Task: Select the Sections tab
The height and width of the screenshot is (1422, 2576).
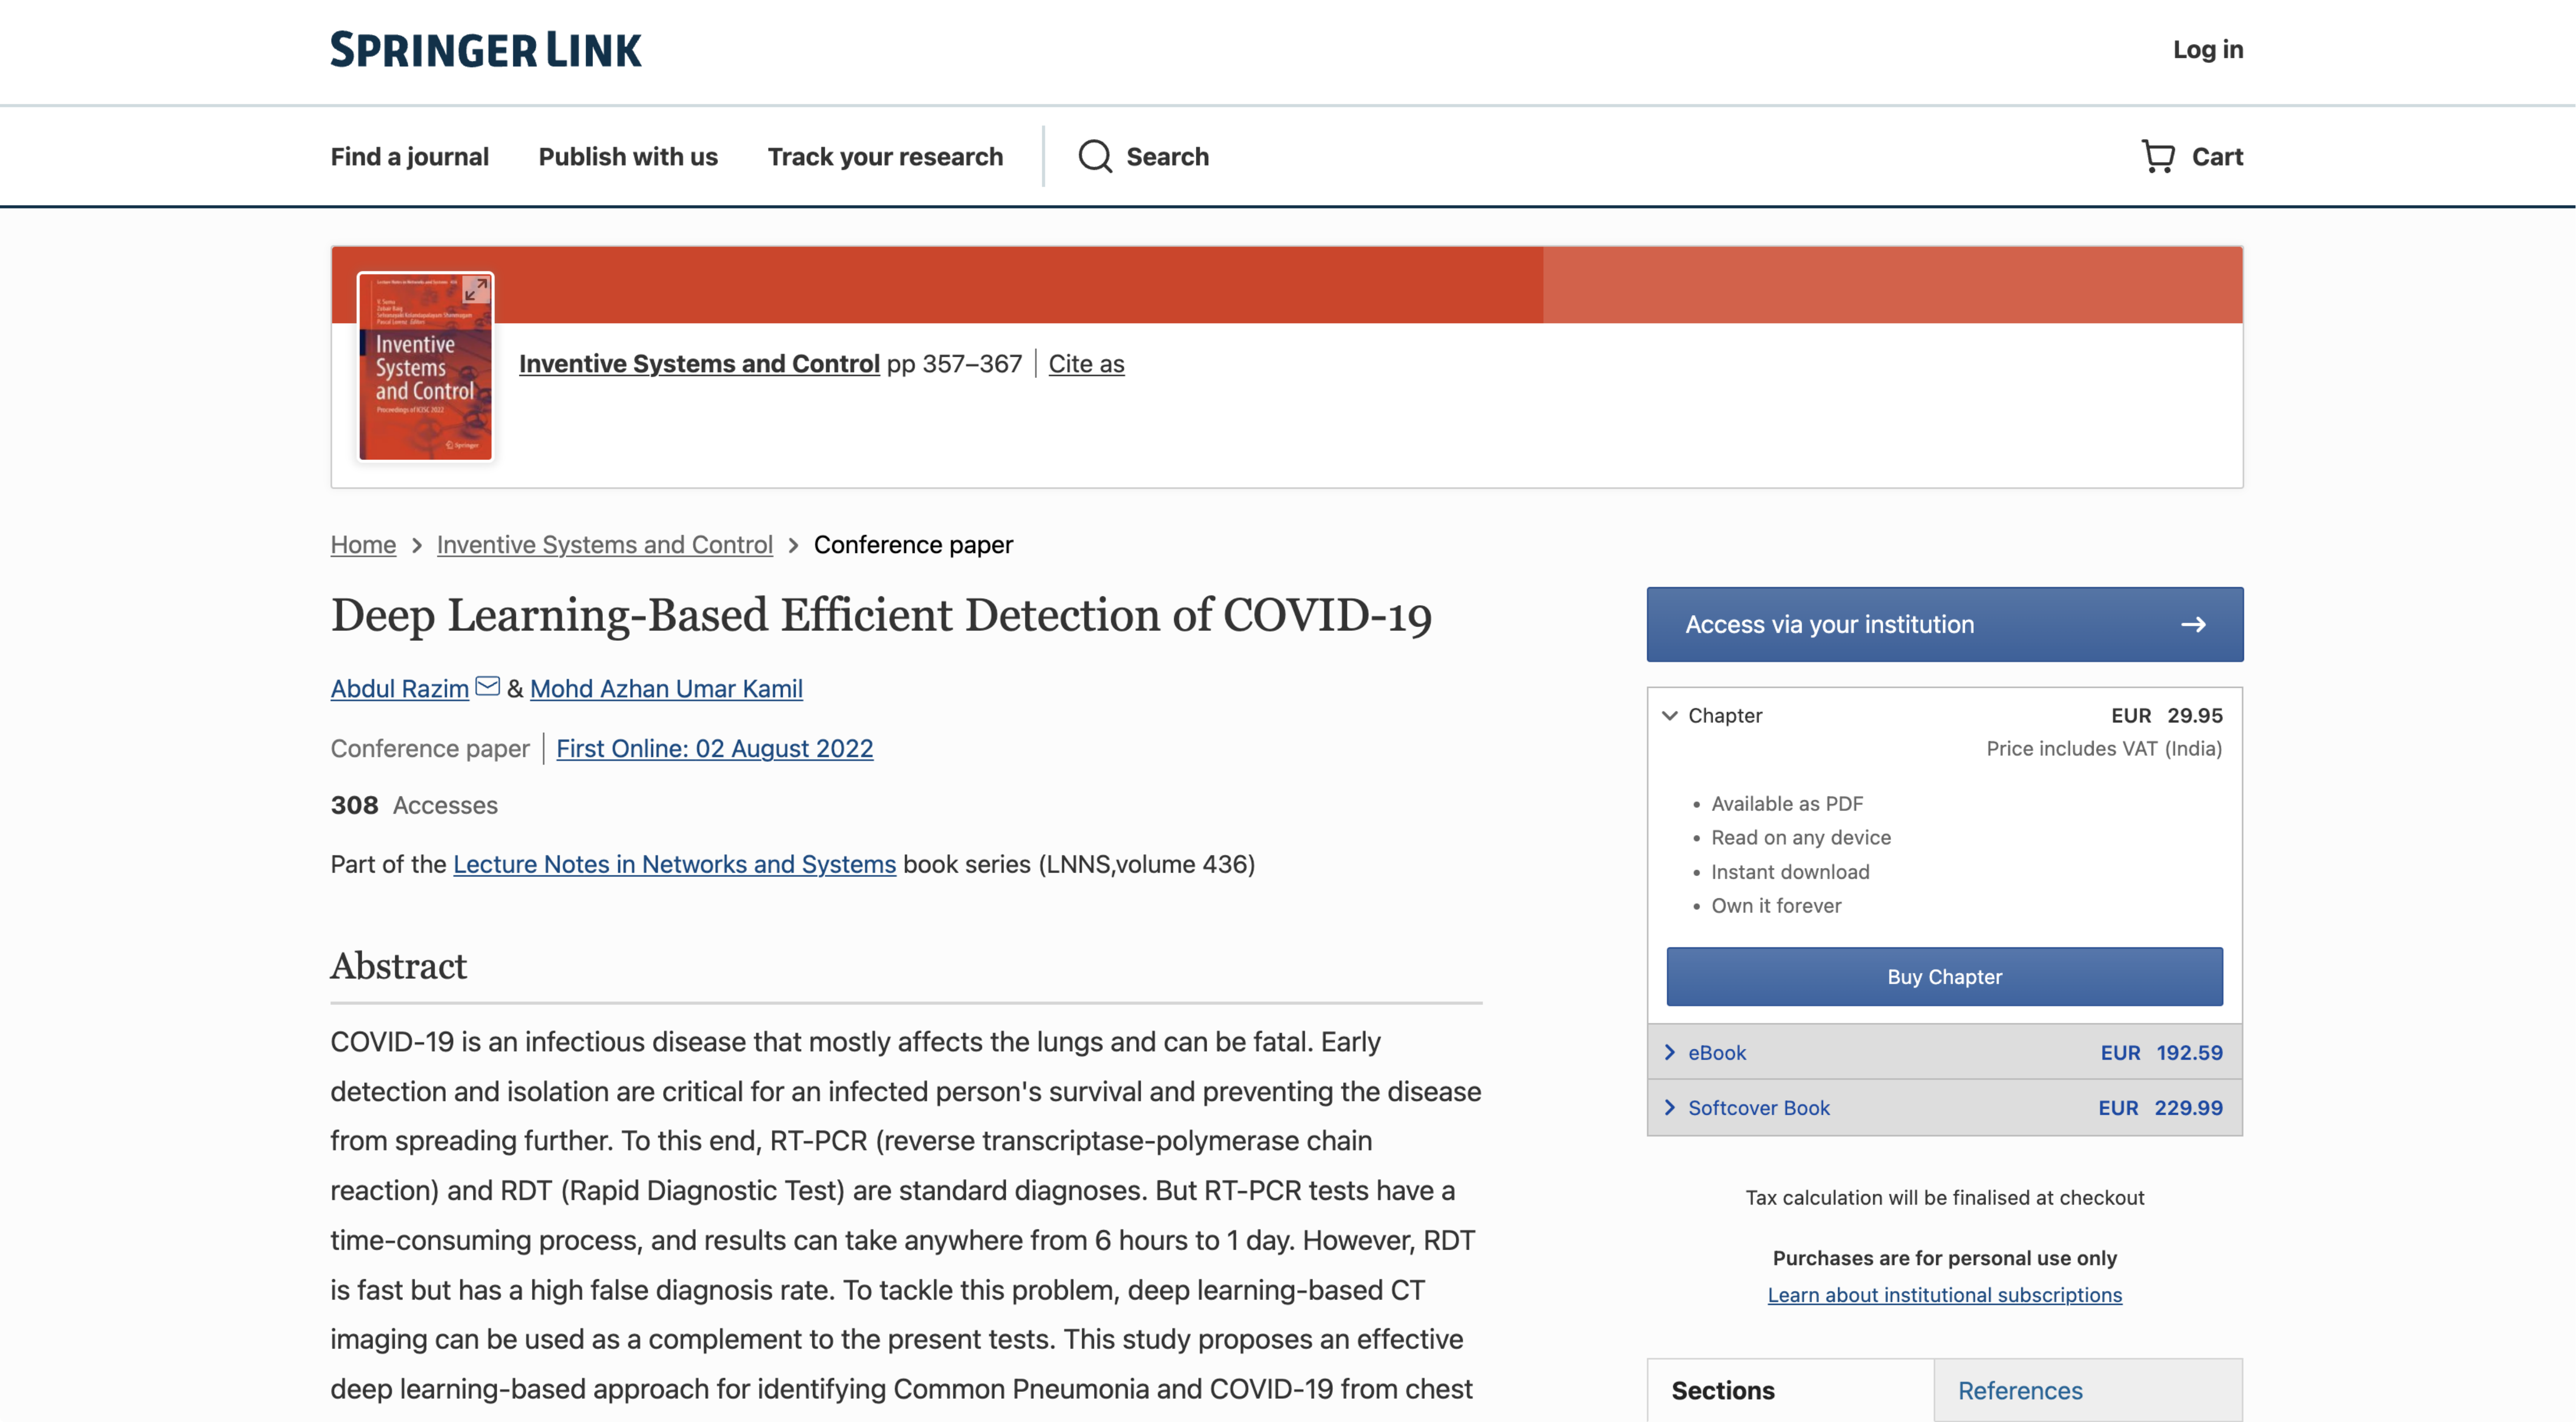Action: click(1722, 1390)
